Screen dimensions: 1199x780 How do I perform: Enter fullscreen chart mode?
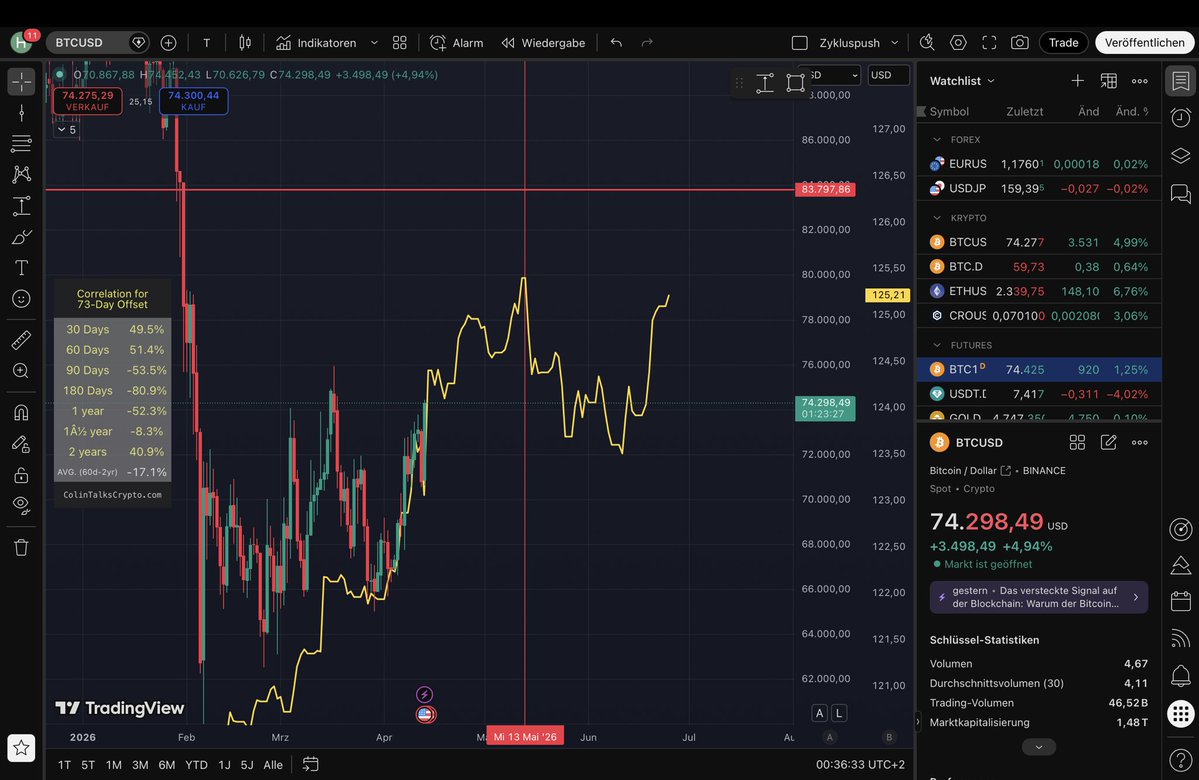point(989,43)
